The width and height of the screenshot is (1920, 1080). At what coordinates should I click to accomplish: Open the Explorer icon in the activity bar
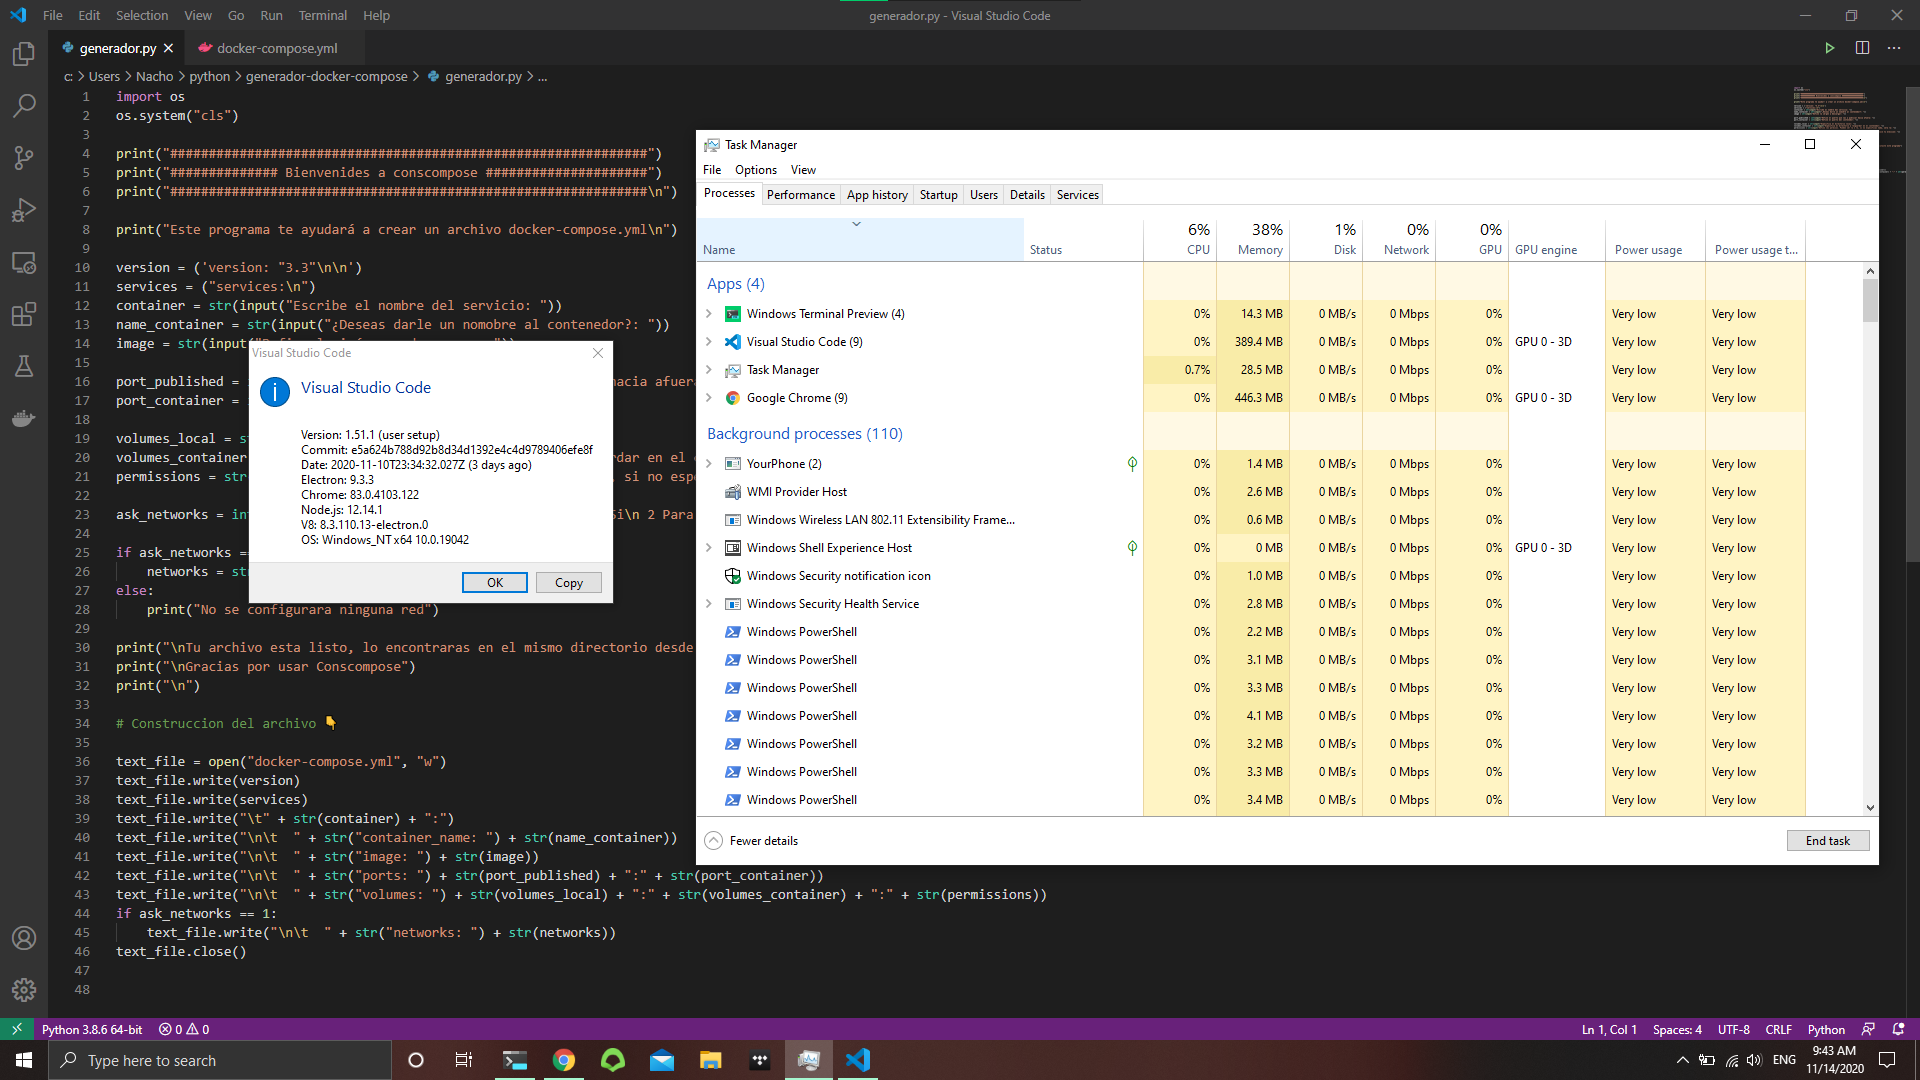24,55
